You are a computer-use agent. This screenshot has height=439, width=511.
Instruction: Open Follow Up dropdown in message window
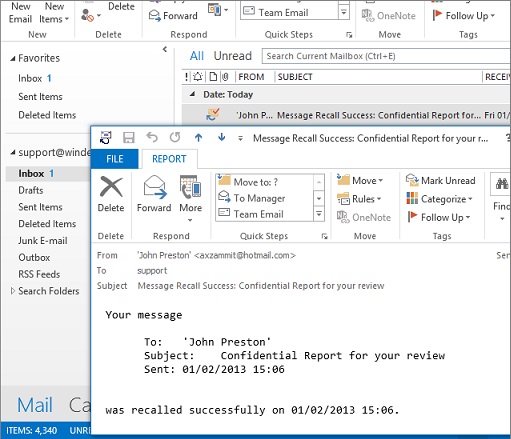pos(438,217)
